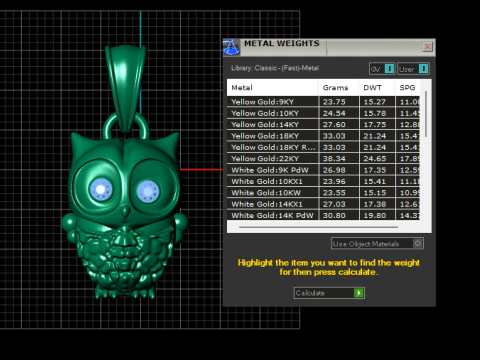Image resolution: width=480 pixels, height=360 pixels.
Task: Sort by the Grams column header
Action: [339, 88]
